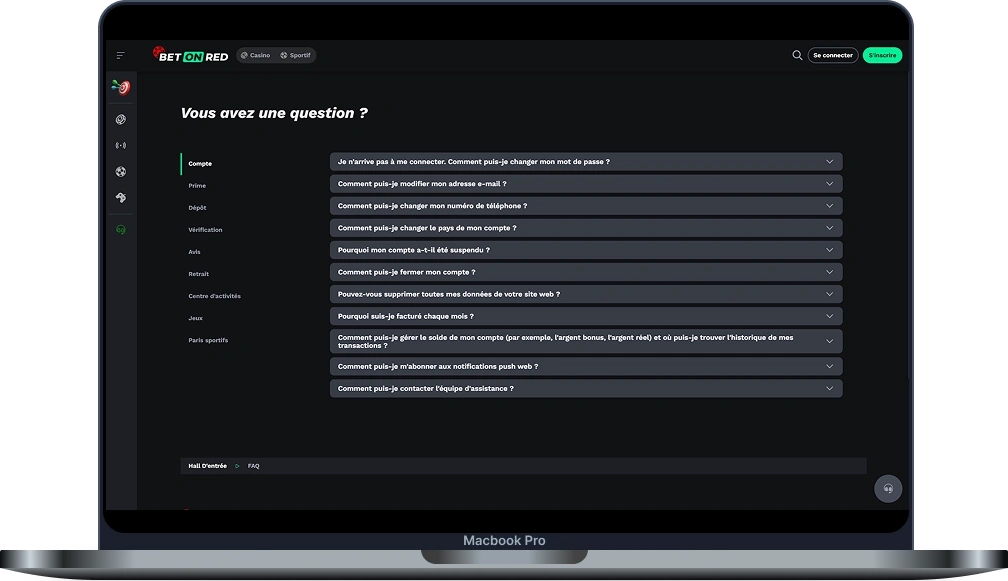Open support via the green headset sidebar icon

point(120,229)
